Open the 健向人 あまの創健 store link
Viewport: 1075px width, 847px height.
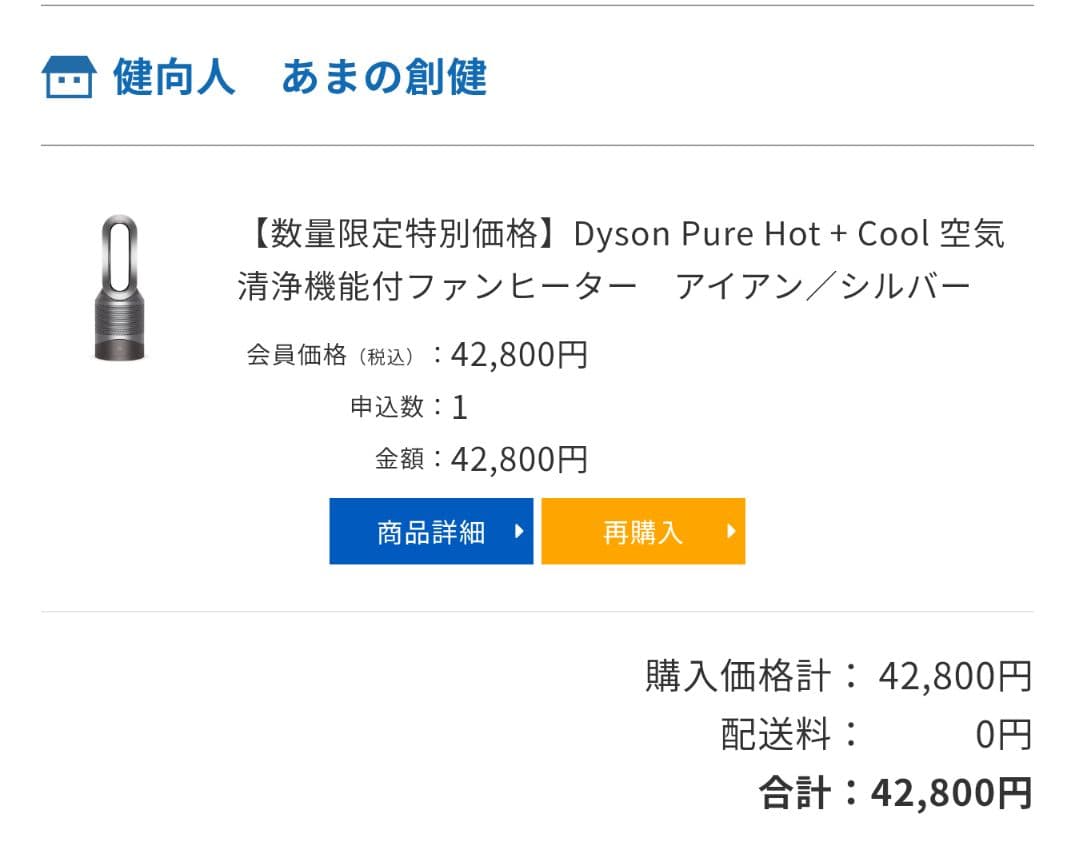point(300,77)
